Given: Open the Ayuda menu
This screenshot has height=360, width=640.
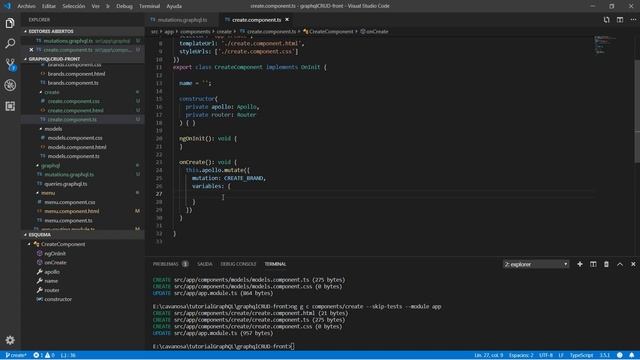Looking at the screenshot, I should pyautogui.click(x=174, y=6).
